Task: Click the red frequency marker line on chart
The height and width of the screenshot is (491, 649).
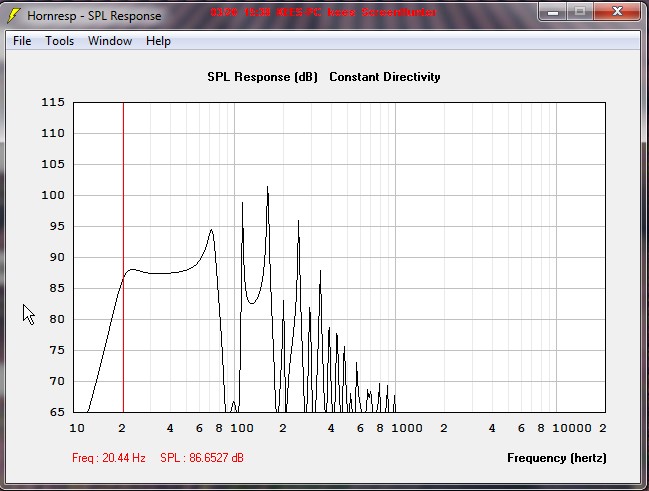Action: click(123, 257)
